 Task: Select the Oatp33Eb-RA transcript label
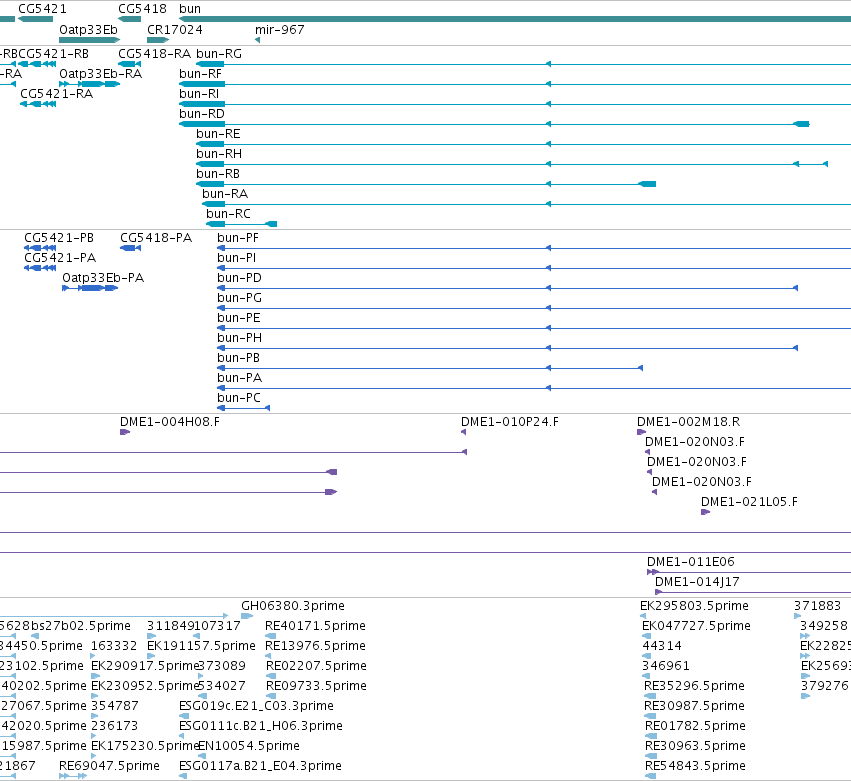click(100, 74)
